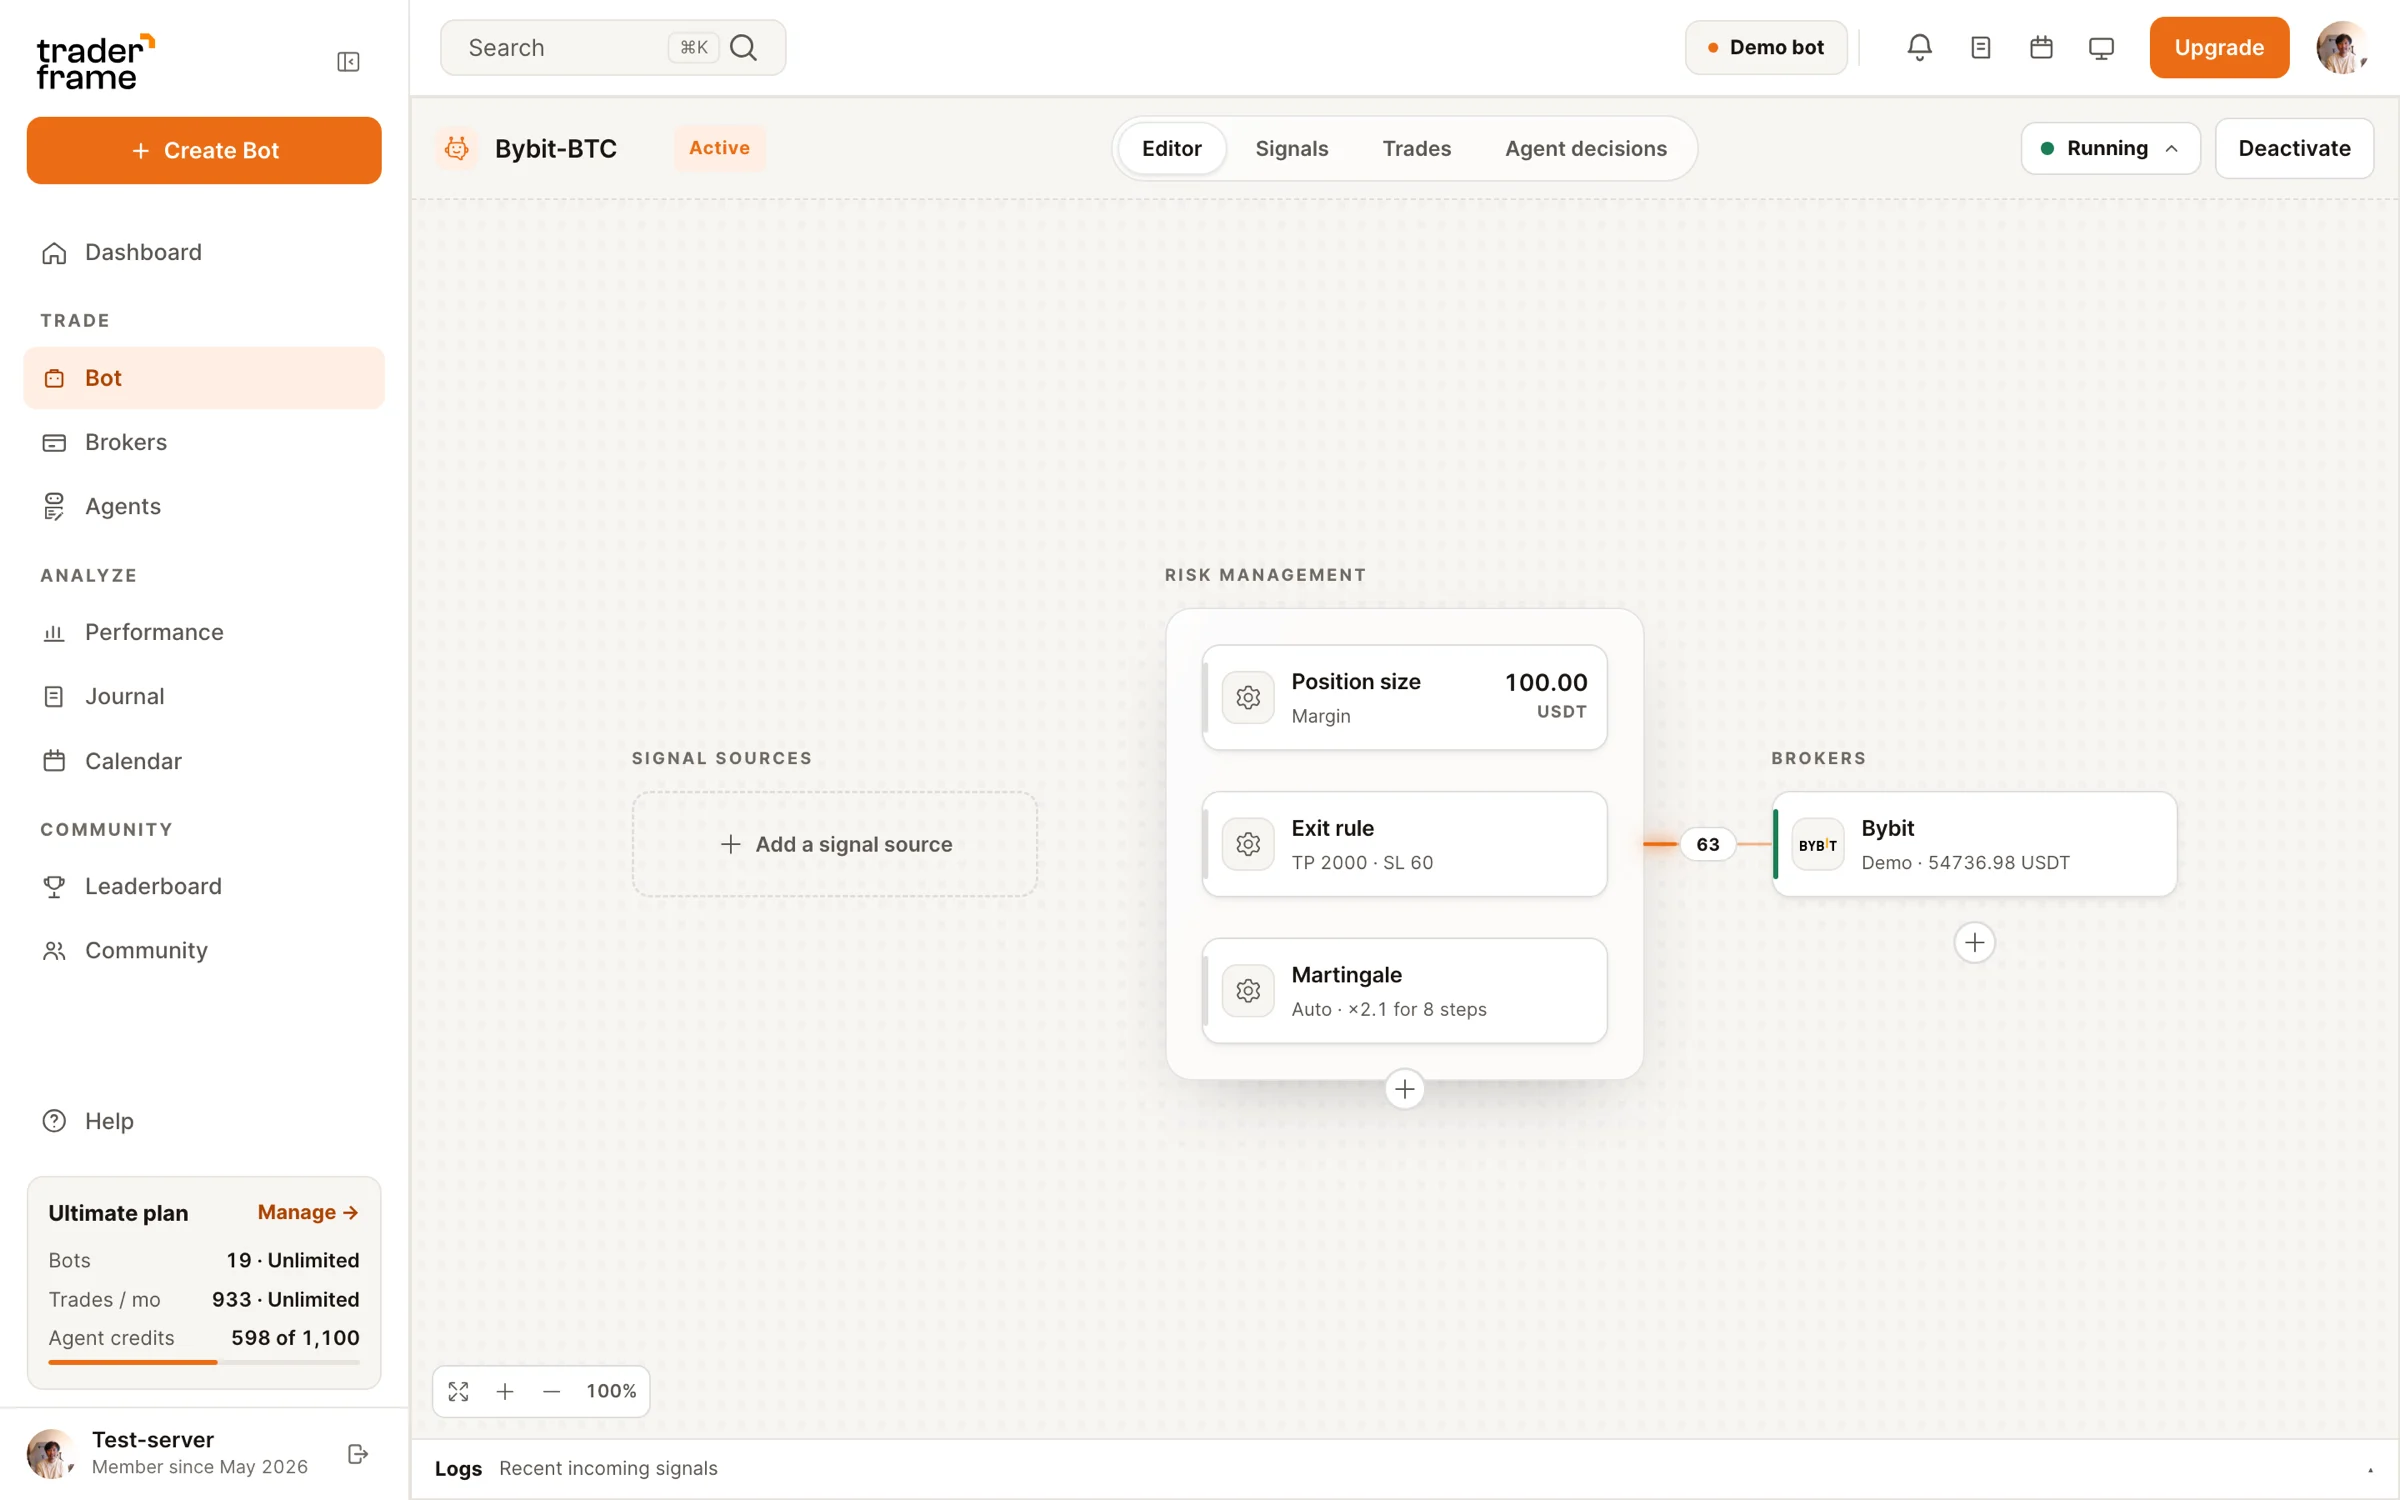Viewport: 2400px width, 1500px height.
Task: Deactivate the Bybit-BTC bot
Action: [x=2294, y=148]
